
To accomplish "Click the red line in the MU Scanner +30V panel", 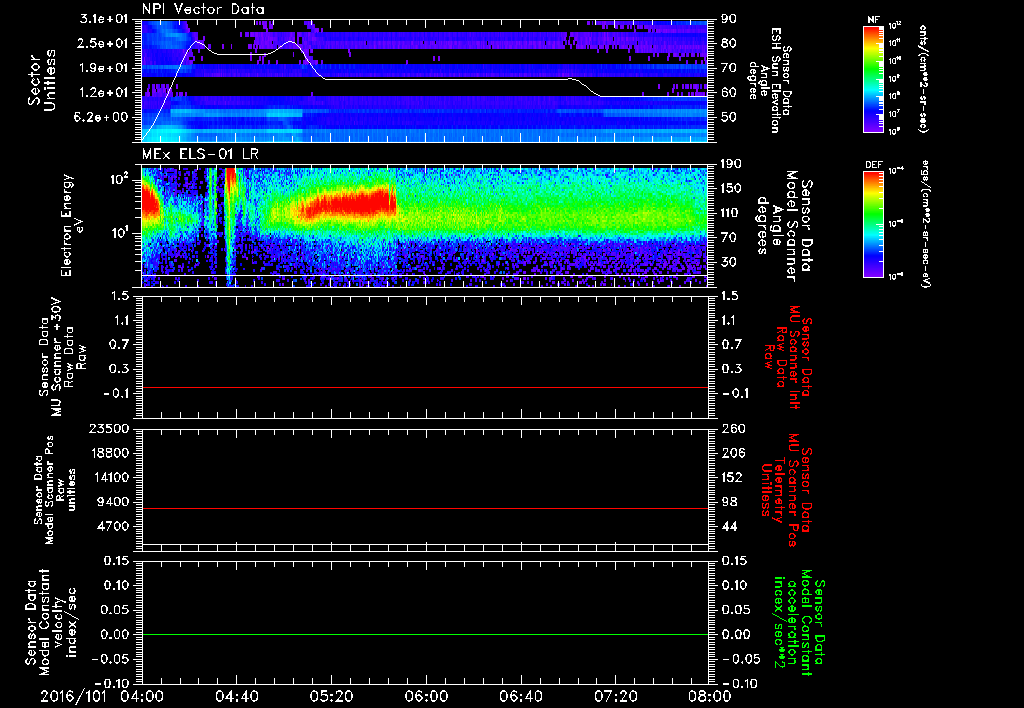I will pos(424,387).
